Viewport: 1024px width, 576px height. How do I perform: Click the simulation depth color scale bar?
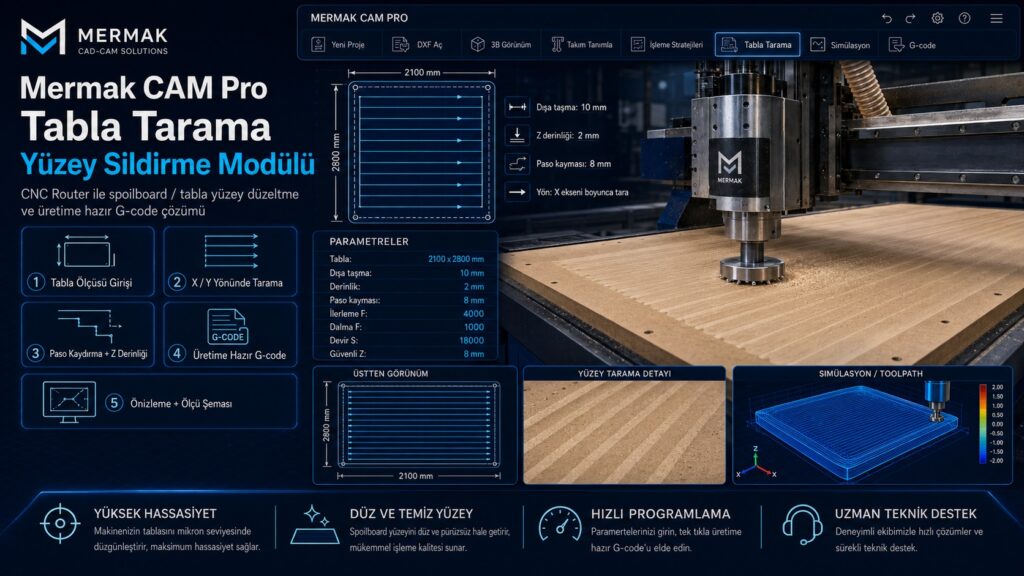click(x=983, y=424)
